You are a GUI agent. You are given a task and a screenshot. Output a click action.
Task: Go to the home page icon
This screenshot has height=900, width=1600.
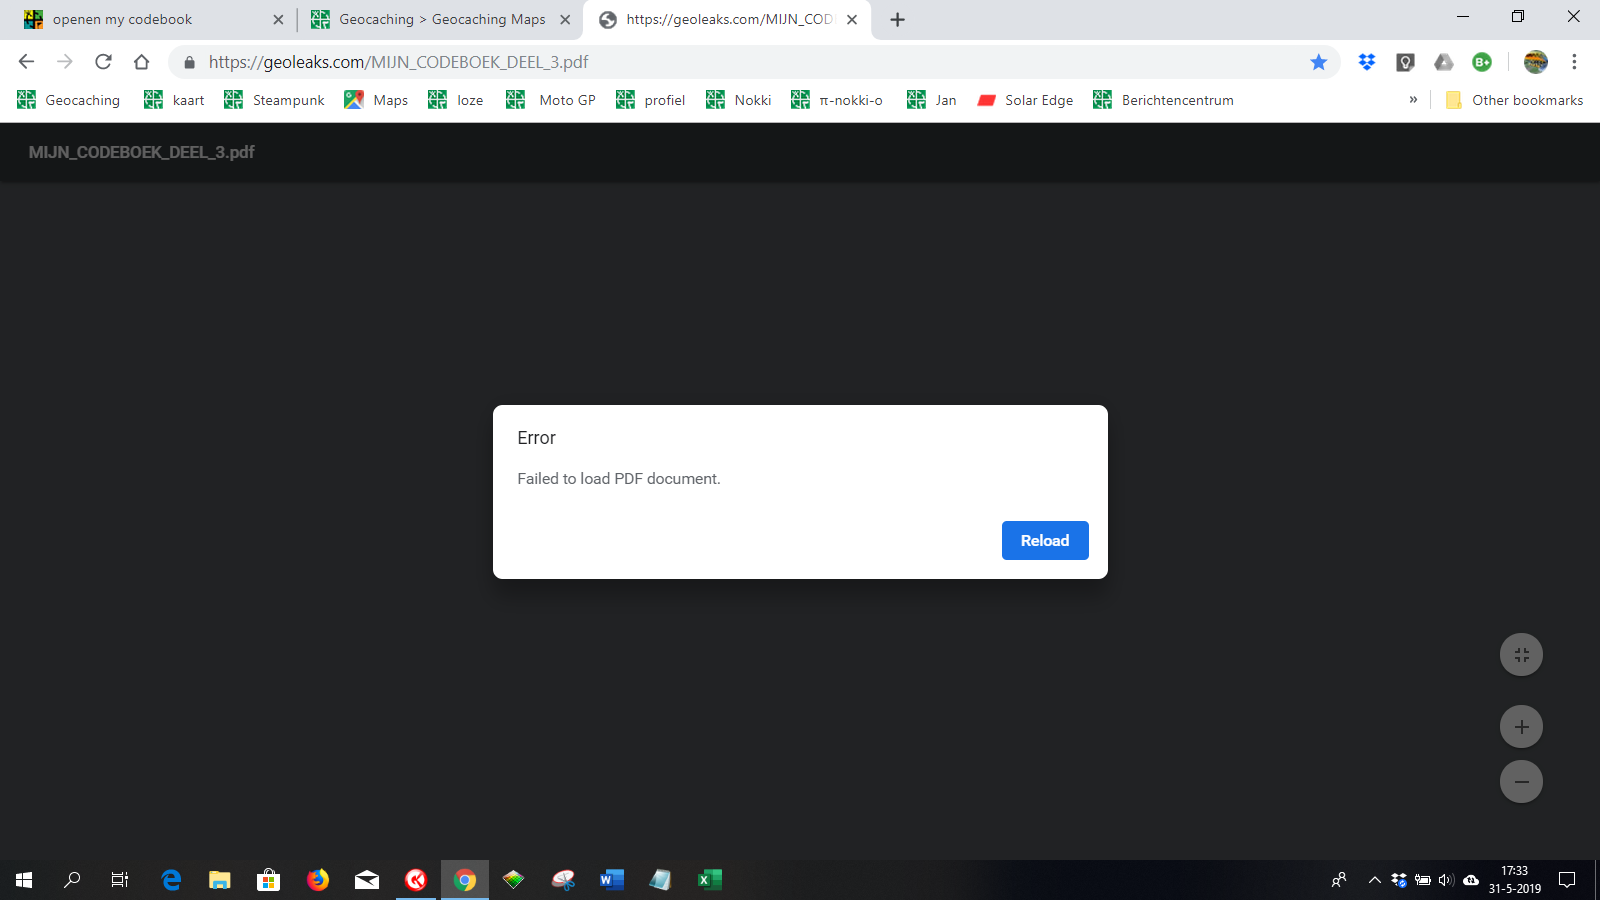141,62
